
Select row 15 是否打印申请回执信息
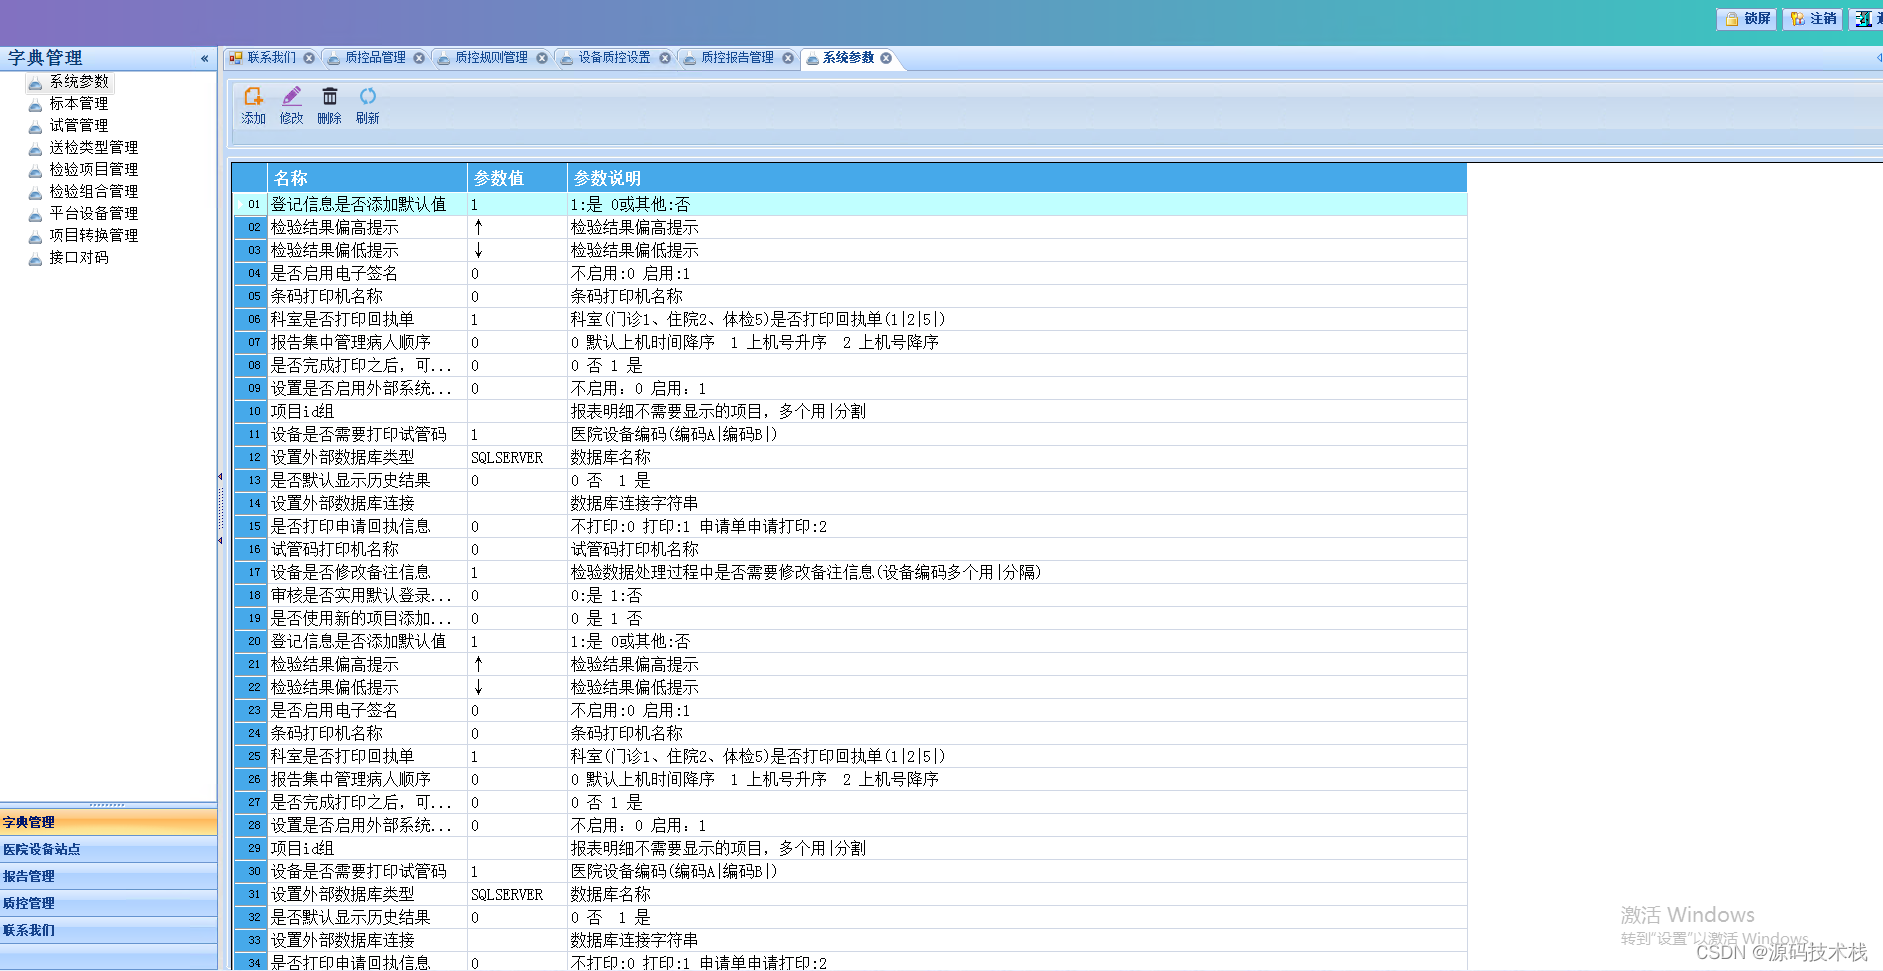click(850, 526)
